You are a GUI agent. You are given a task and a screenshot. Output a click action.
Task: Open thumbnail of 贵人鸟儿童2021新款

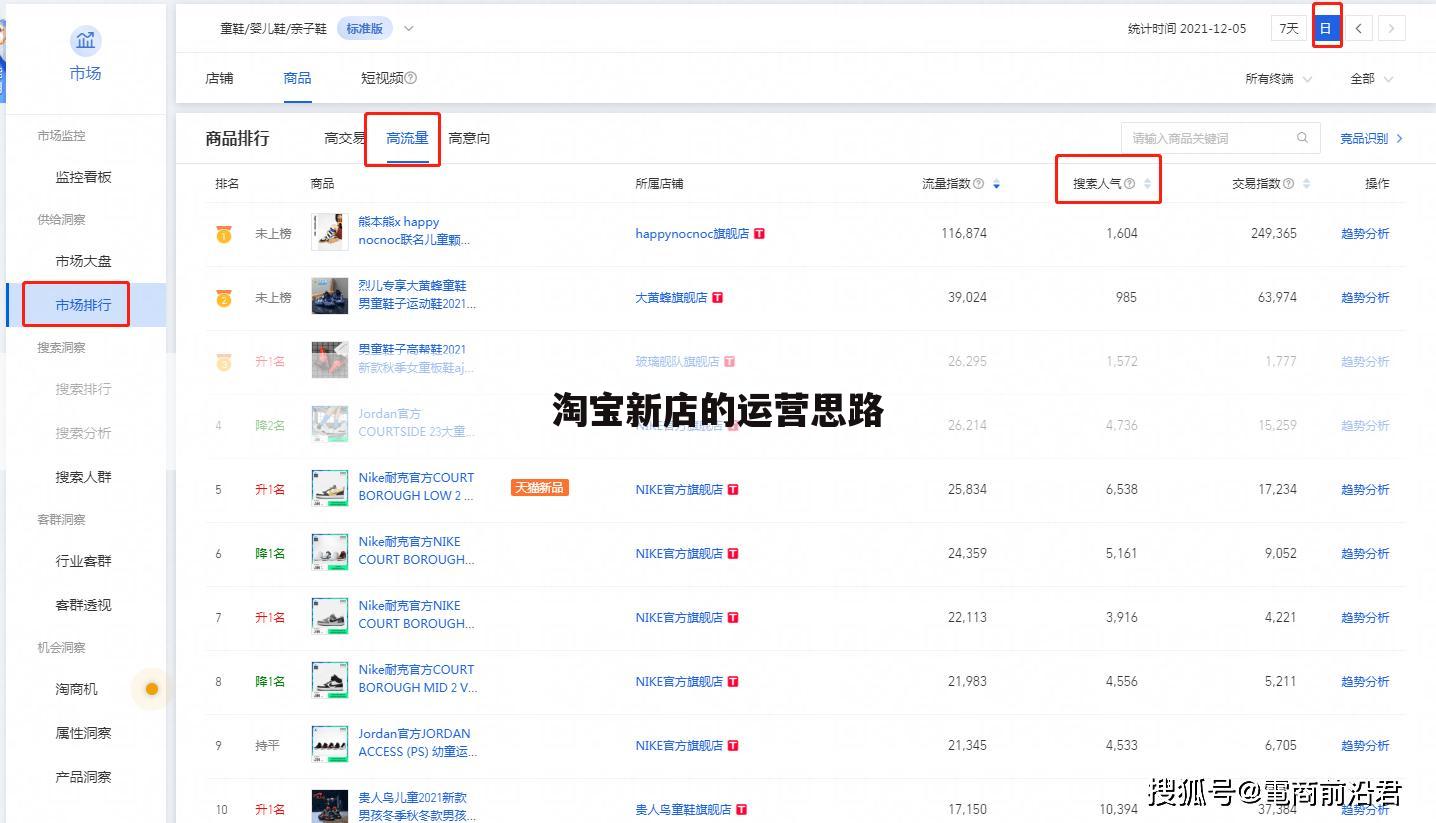pos(330,805)
